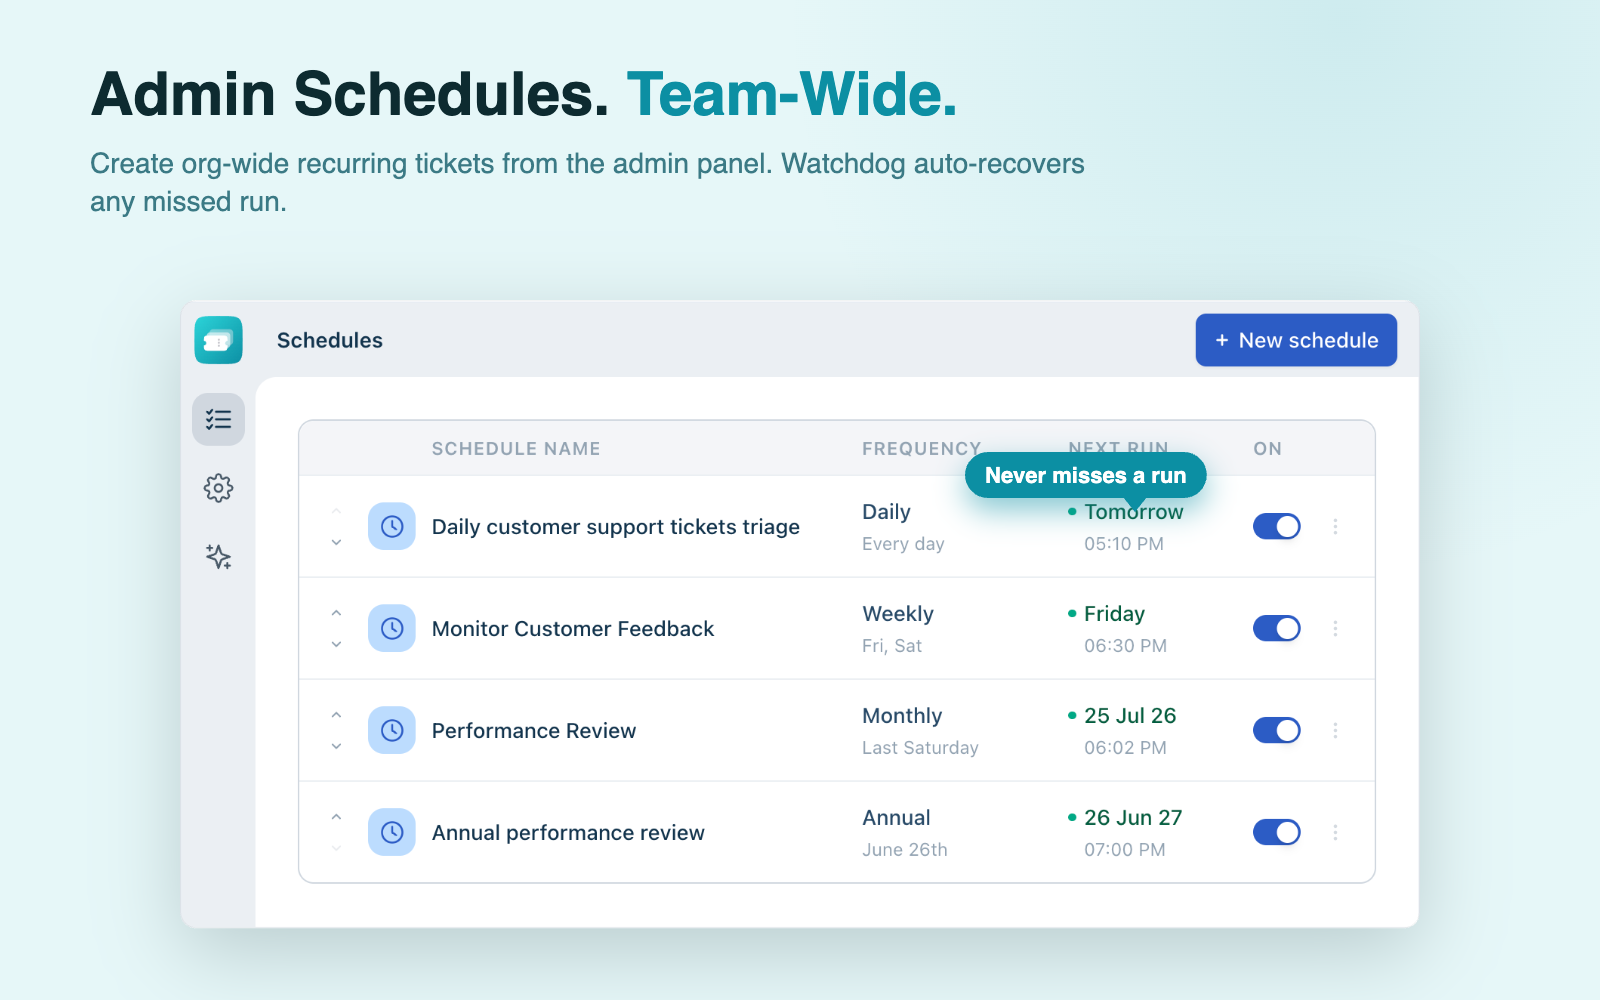The height and width of the screenshot is (1000, 1600).
Task: Click 'Fri, Sat' frequency detail
Action: point(892,646)
